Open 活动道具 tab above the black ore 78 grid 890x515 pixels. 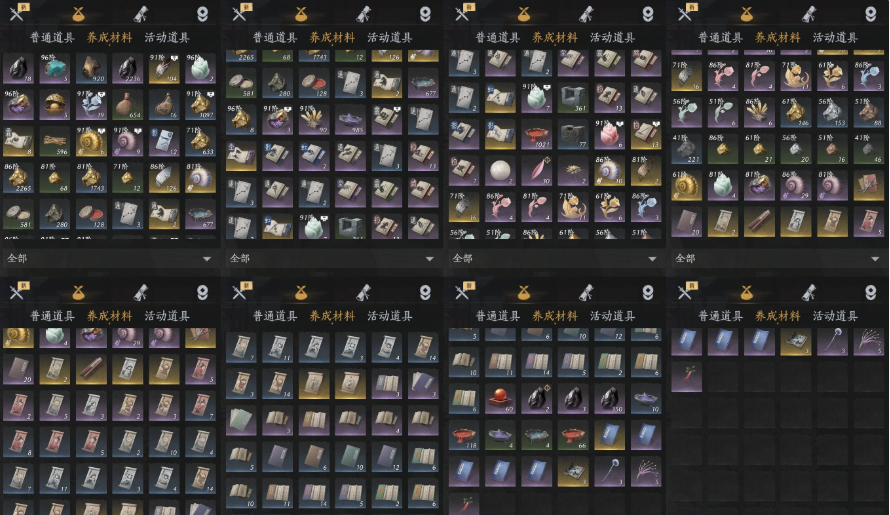(166, 37)
